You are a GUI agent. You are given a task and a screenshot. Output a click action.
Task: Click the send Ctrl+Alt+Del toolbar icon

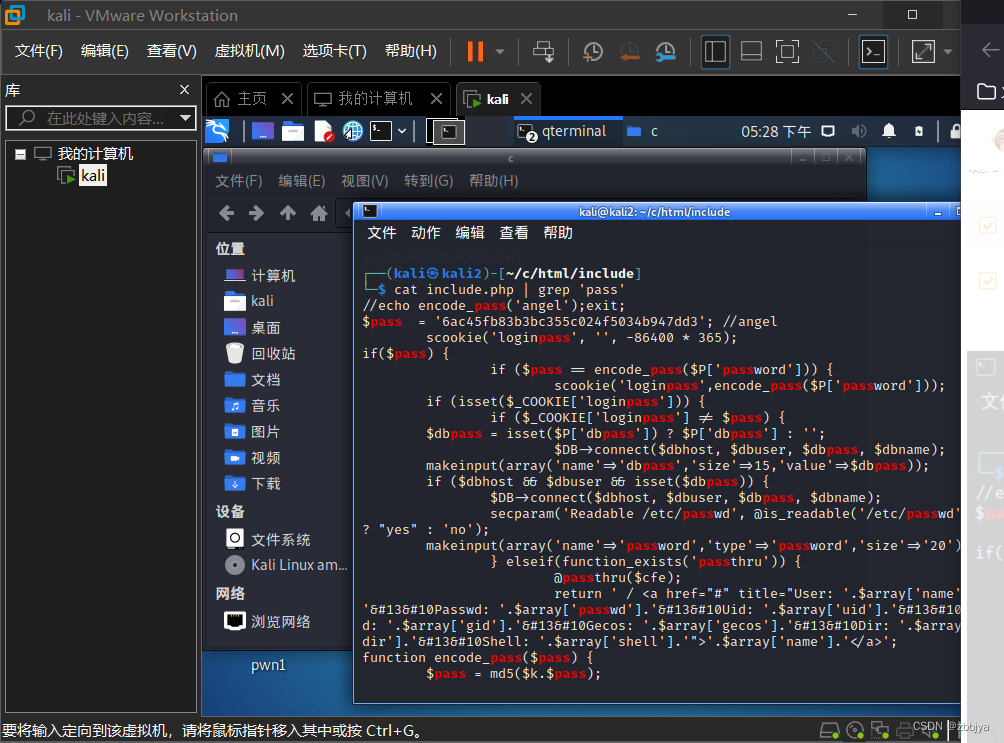click(544, 51)
